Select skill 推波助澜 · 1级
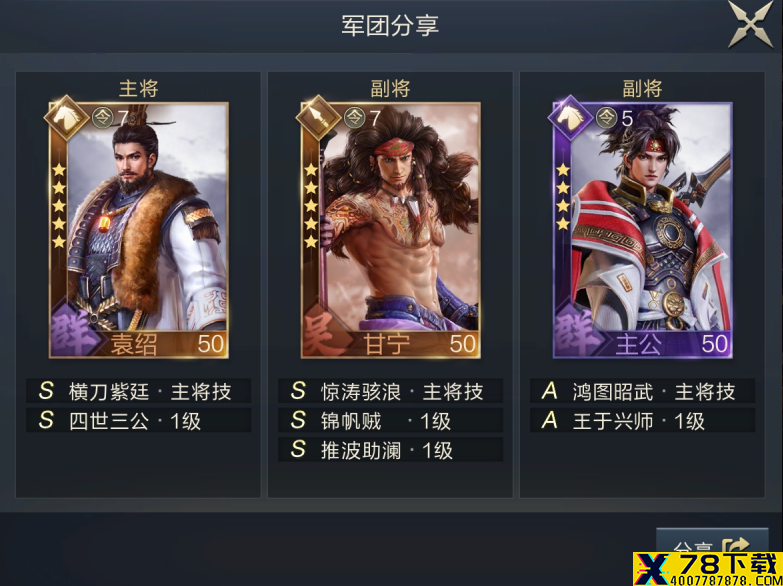Image resolution: width=783 pixels, height=586 pixels. [391, 450]
